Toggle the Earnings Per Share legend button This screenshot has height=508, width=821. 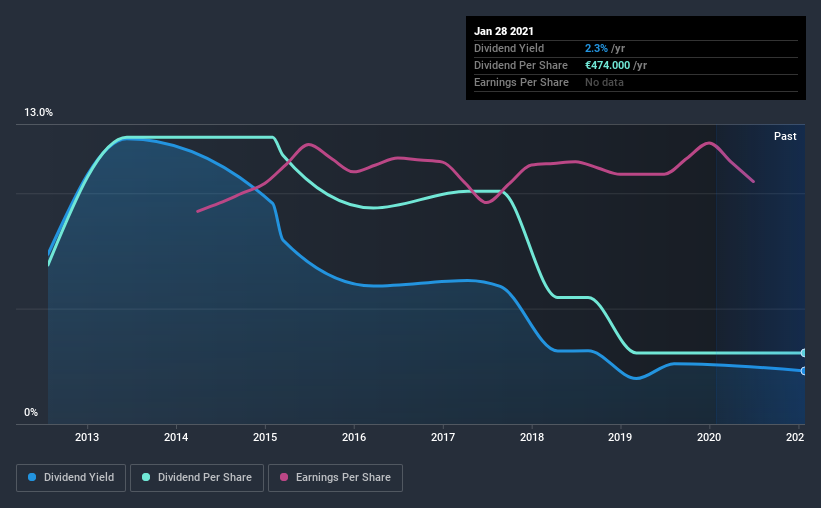click(x=335, y=478)
